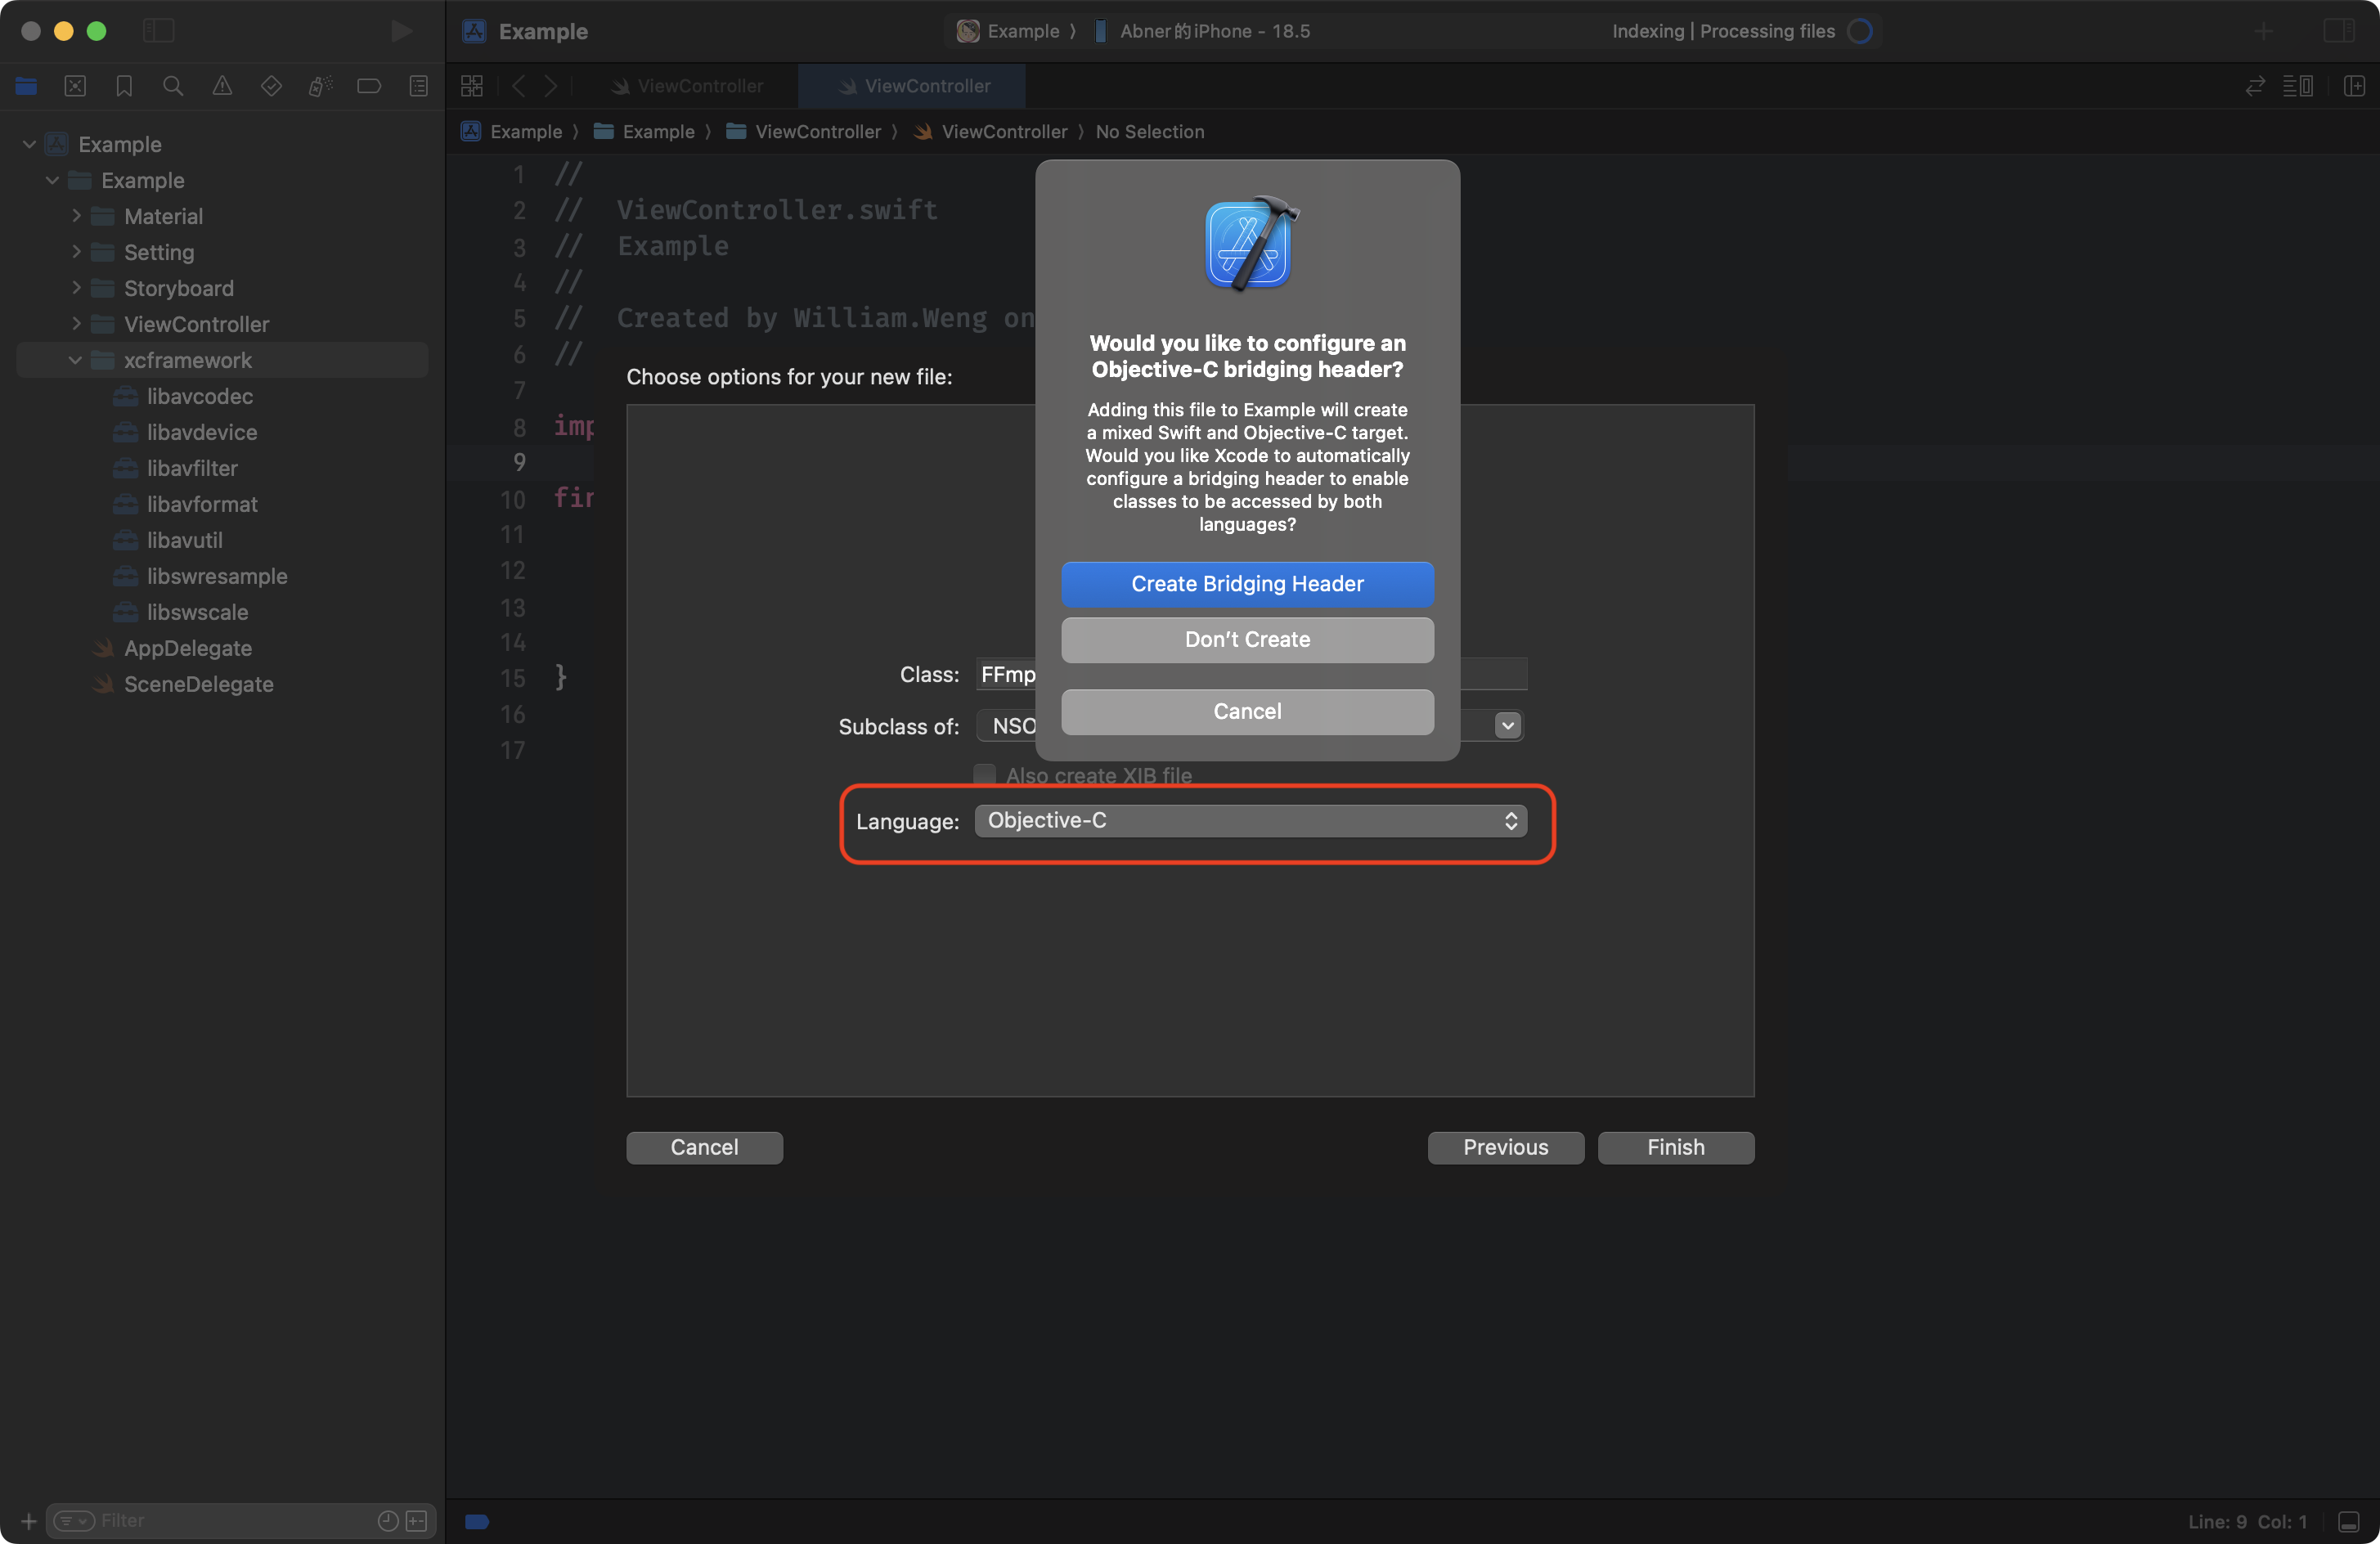
Task: Collapse the xcframework folder
Action: point(75,360)
